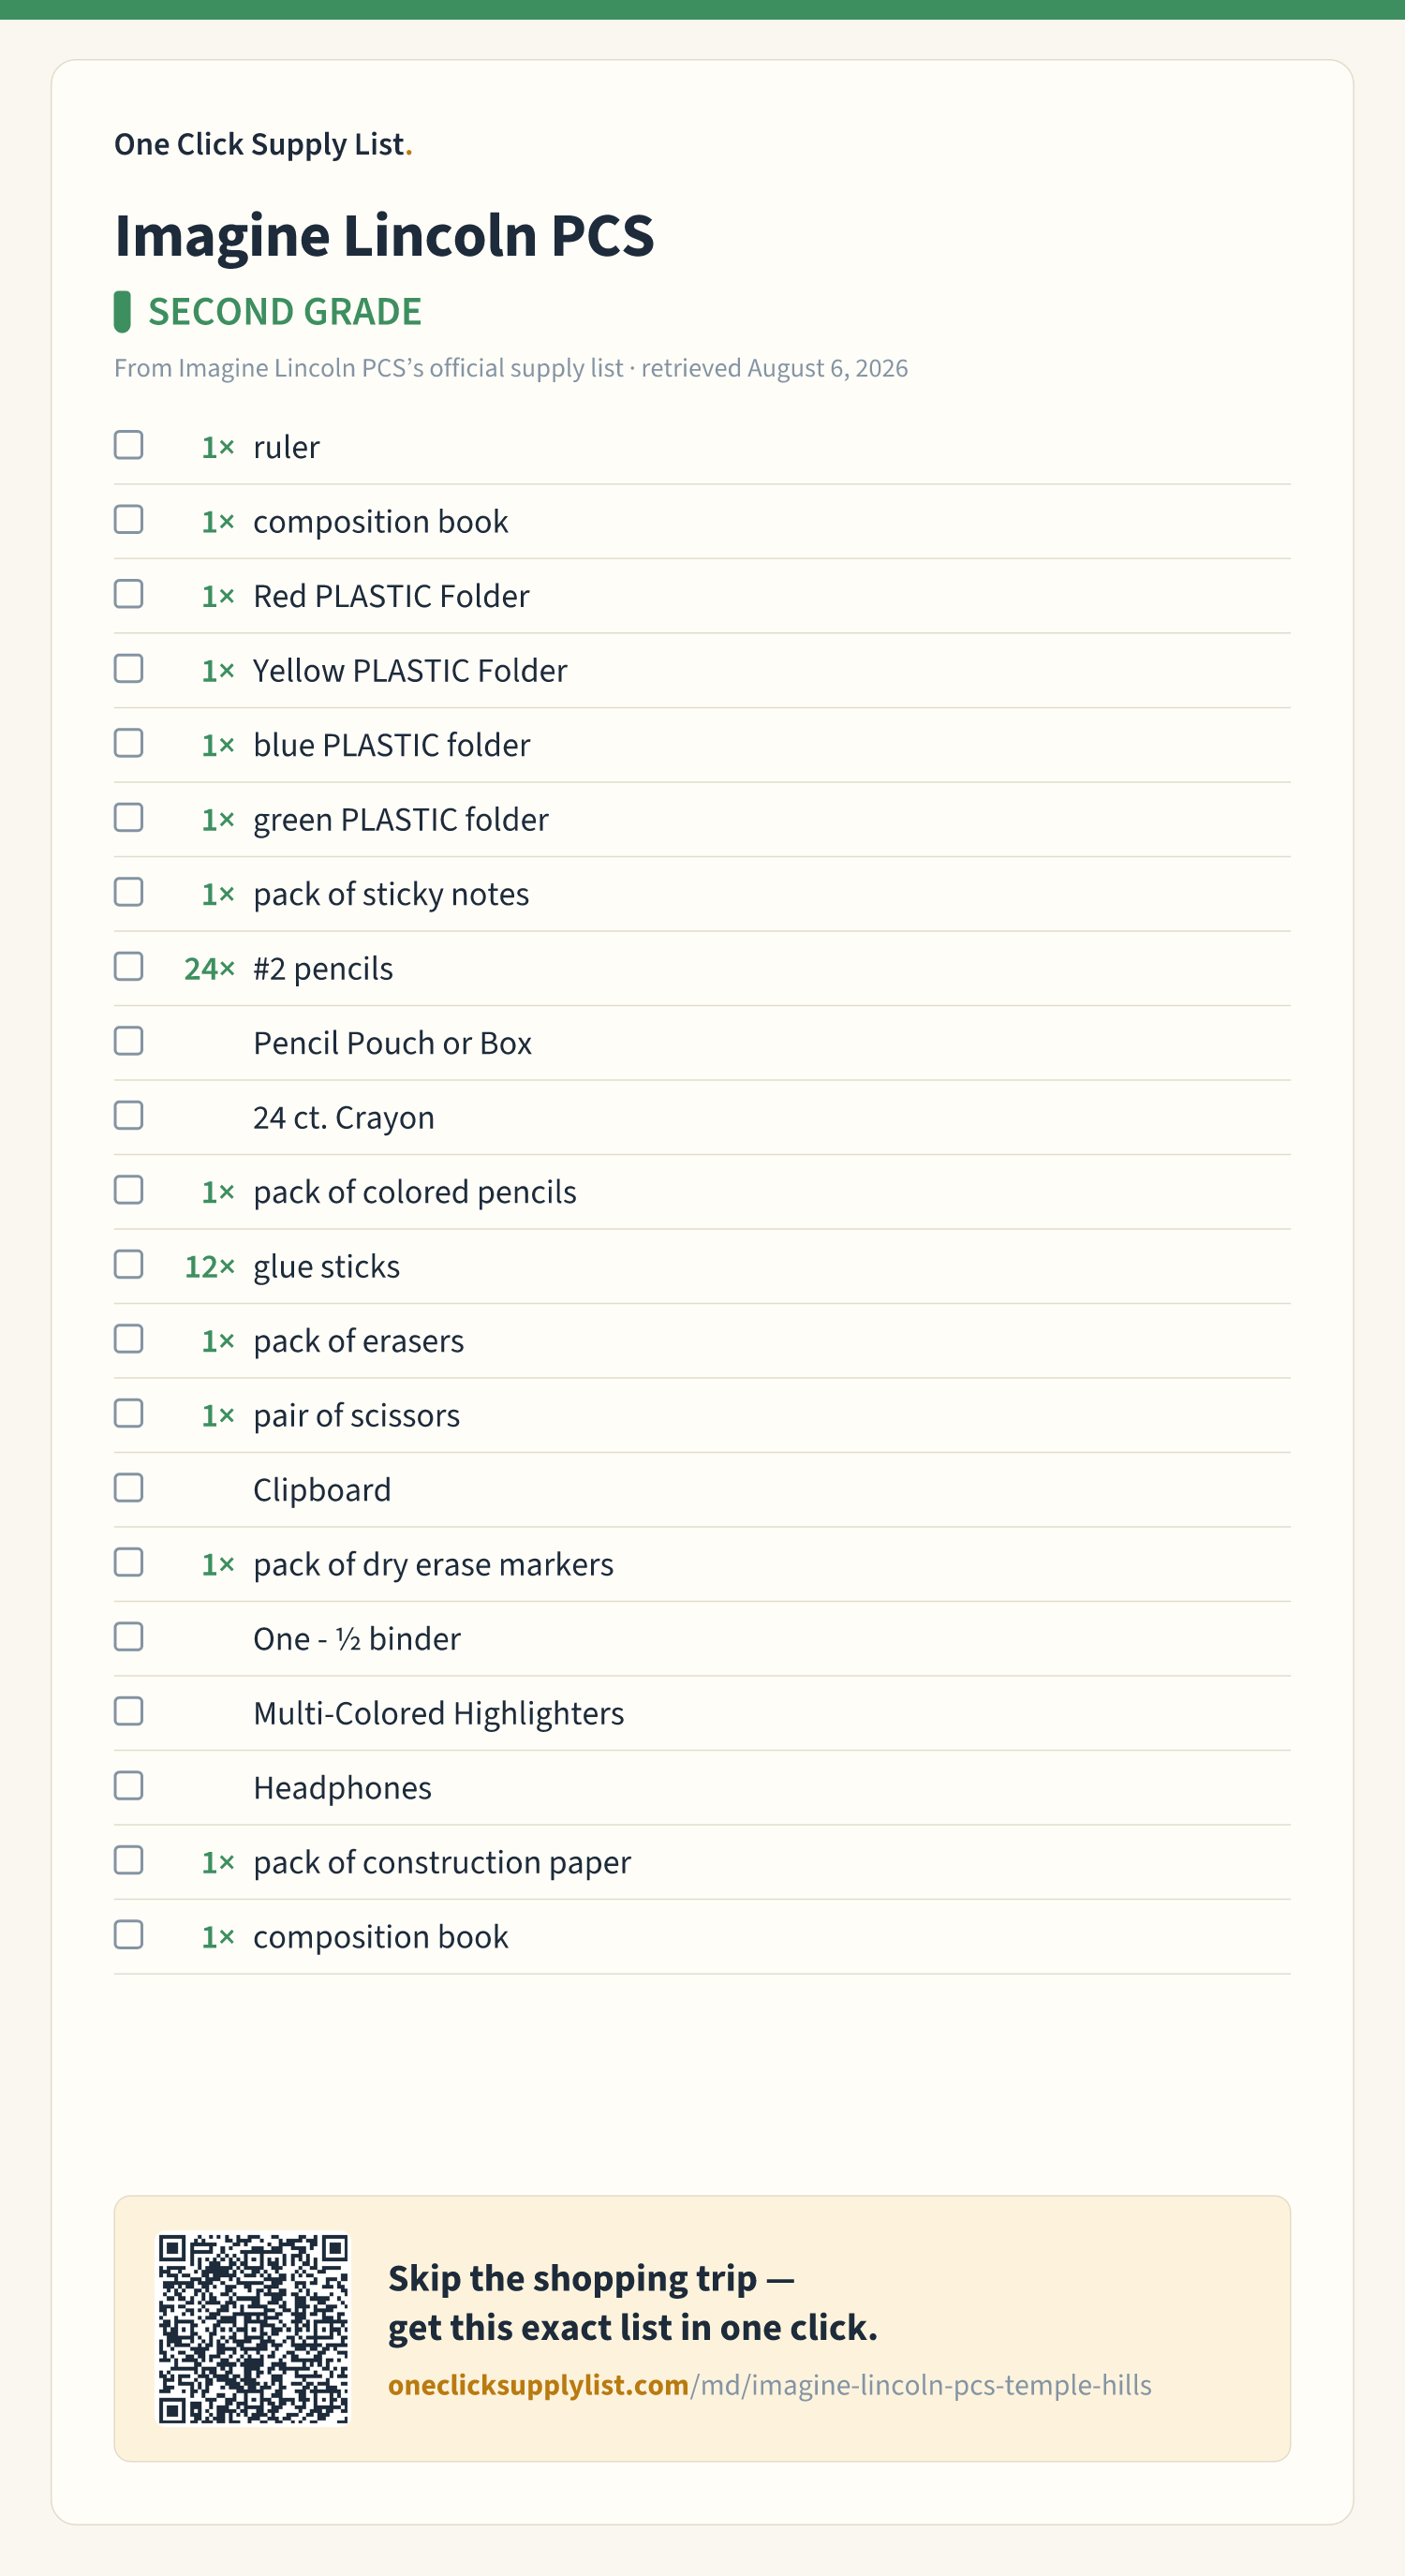Image resolution: width=1405 pixels, height=2576 pixels.
Task: Mark Yellow PLASTIC Folder as bought
Action: click(x=128, y=669)
